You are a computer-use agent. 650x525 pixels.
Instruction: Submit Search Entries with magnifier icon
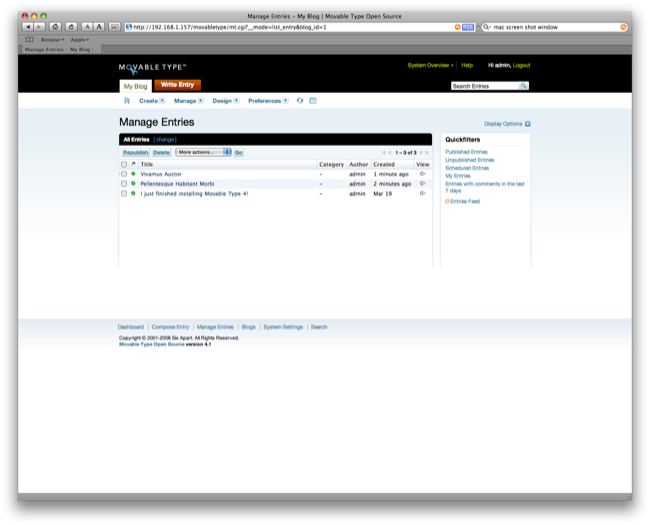tap(524, 86)
